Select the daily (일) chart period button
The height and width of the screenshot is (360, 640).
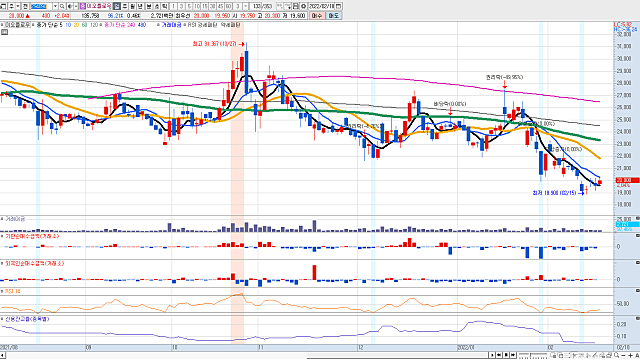point(117,7)
